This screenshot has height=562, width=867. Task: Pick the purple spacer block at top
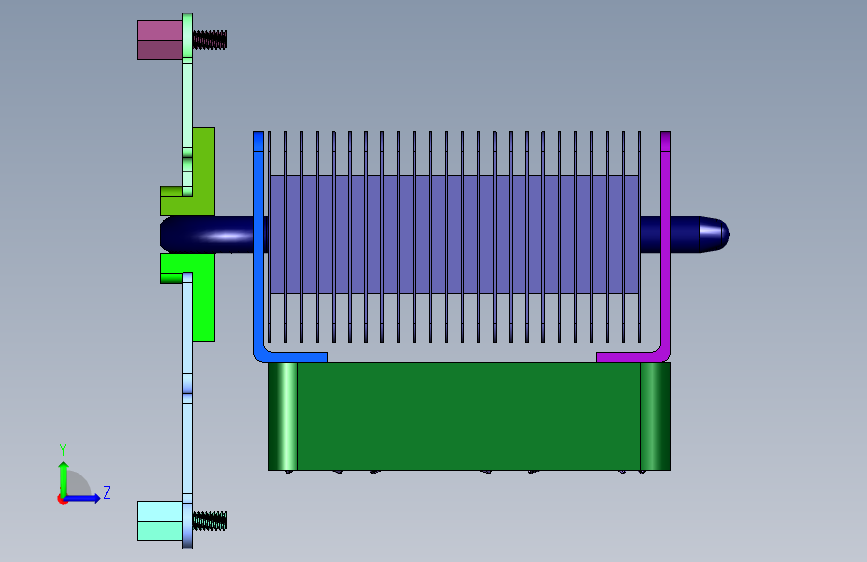tap(160, 40)
